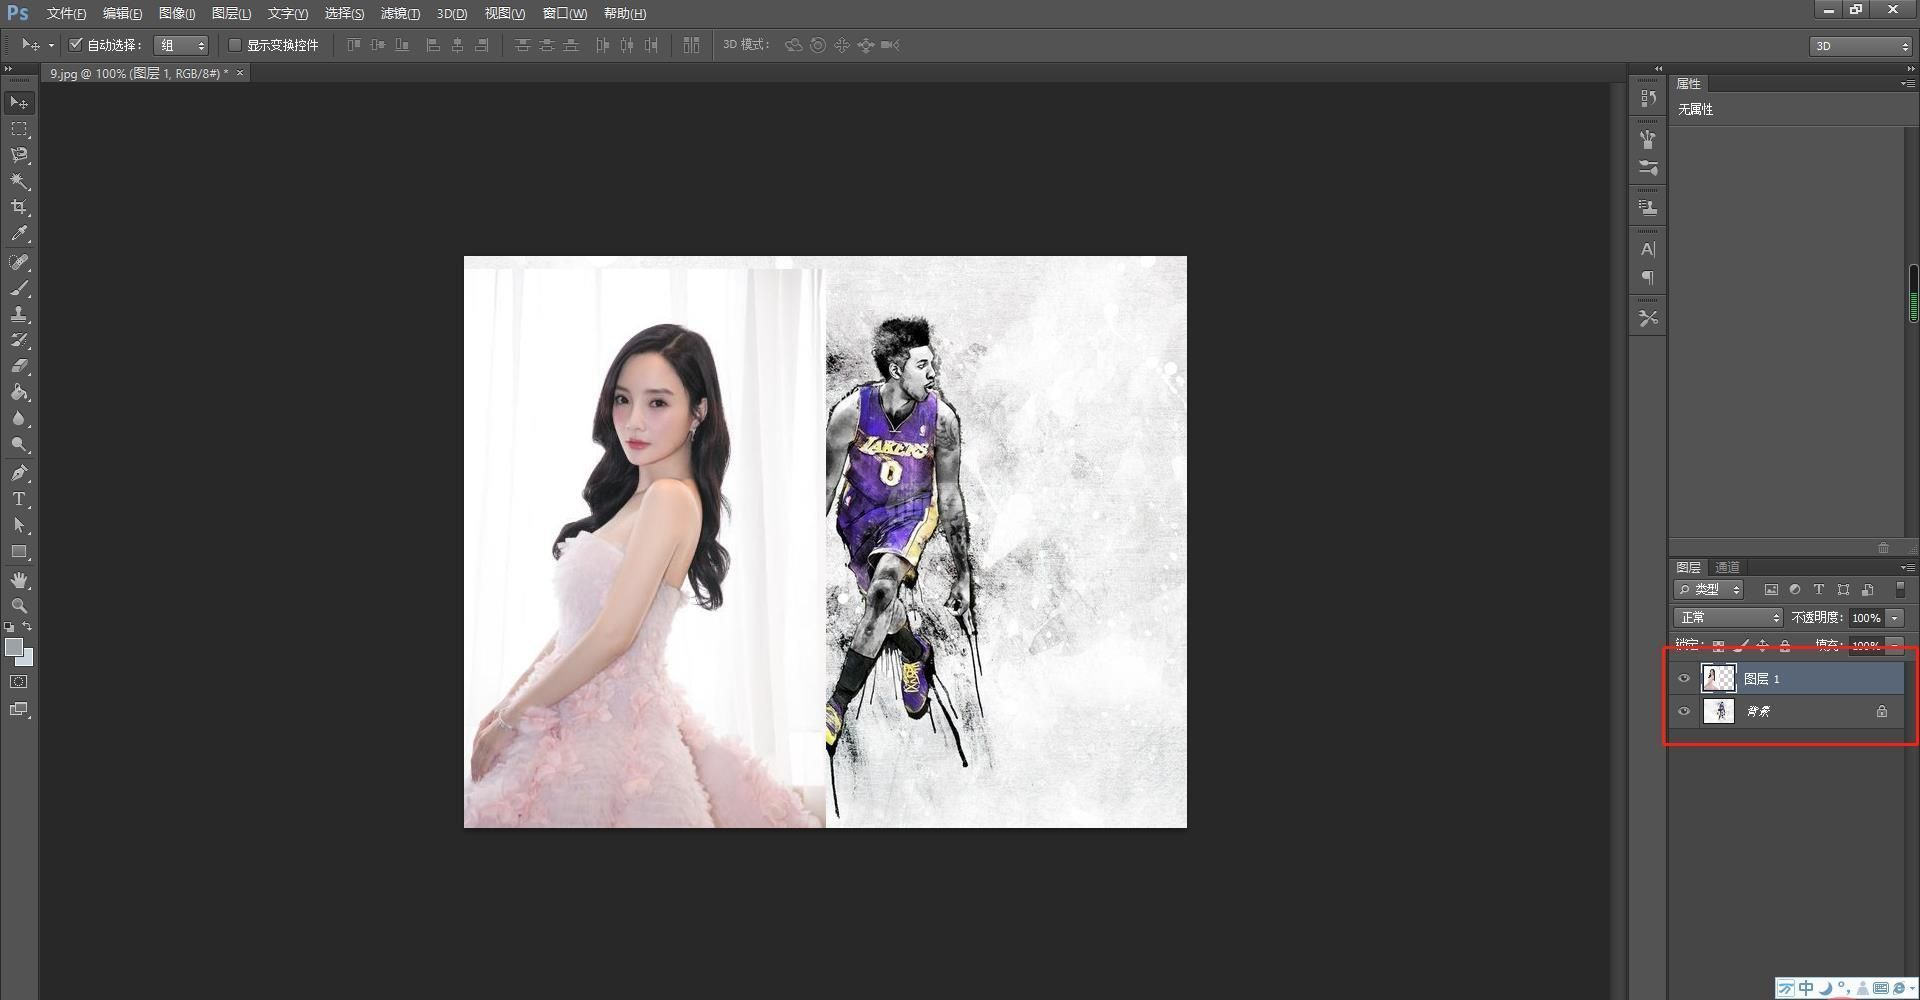Toggle the shape layer filter
This screenshot has width=1920, height=1000.
pyautogui.click(x=1843, y=590)
